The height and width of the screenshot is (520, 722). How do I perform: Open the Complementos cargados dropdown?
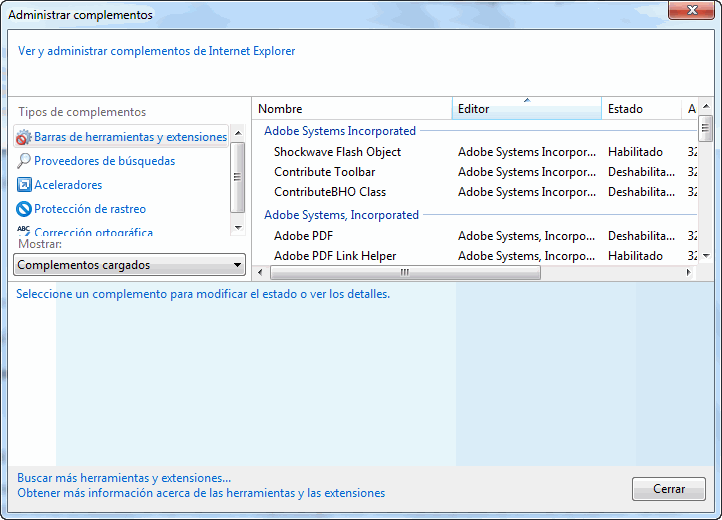129,265
